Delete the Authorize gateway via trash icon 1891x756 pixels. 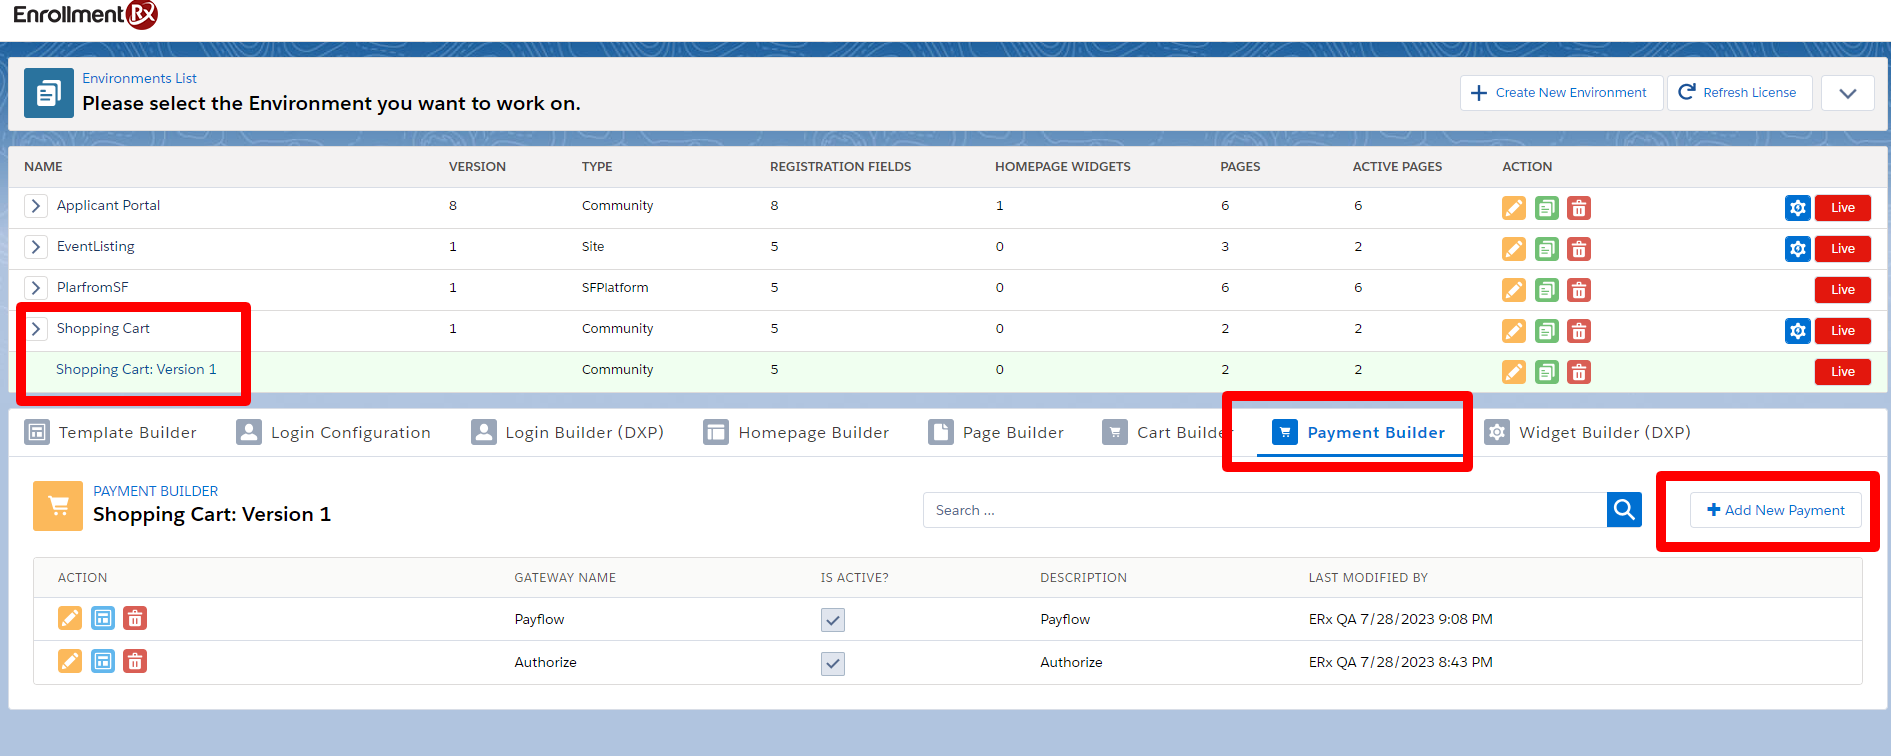coord(135,662)
